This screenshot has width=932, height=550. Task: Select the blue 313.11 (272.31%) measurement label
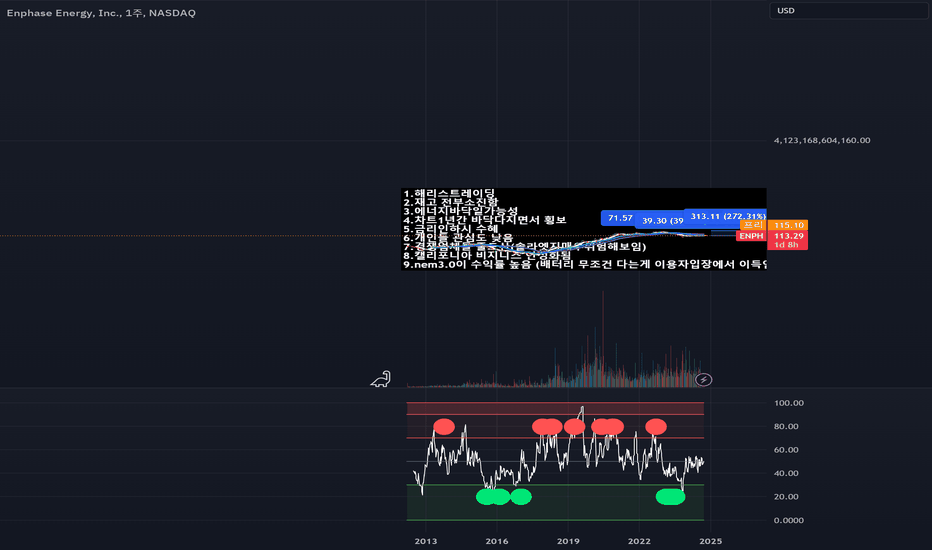click(727, 216)
